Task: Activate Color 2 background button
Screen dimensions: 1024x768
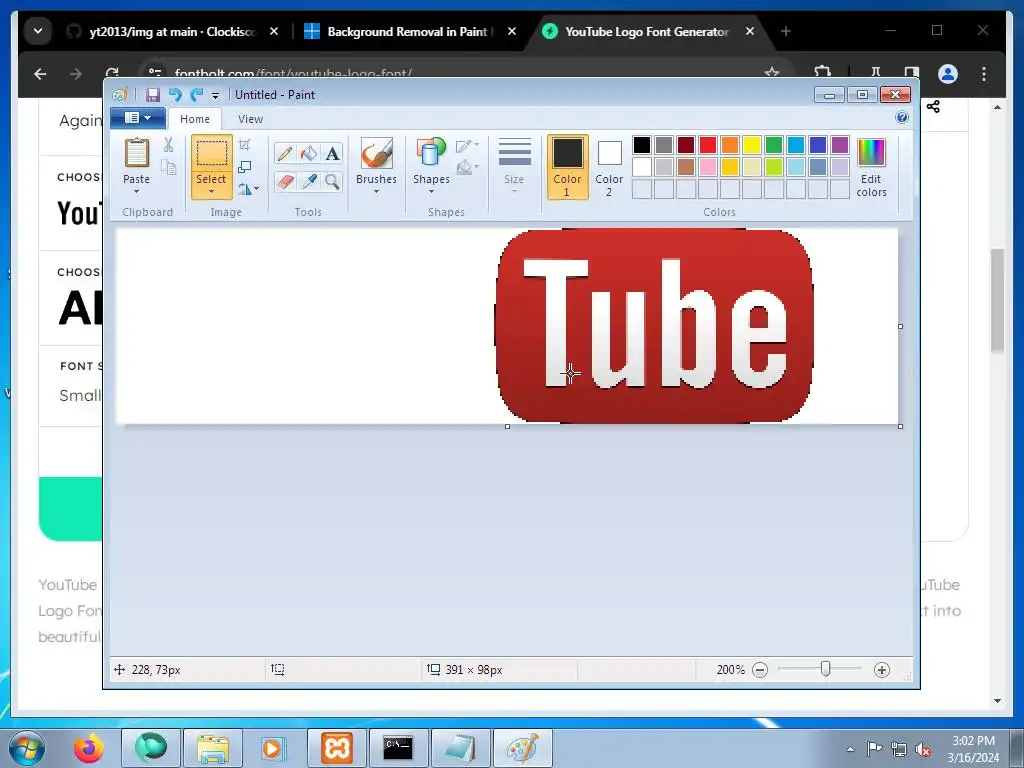Action: coord(609,167)
